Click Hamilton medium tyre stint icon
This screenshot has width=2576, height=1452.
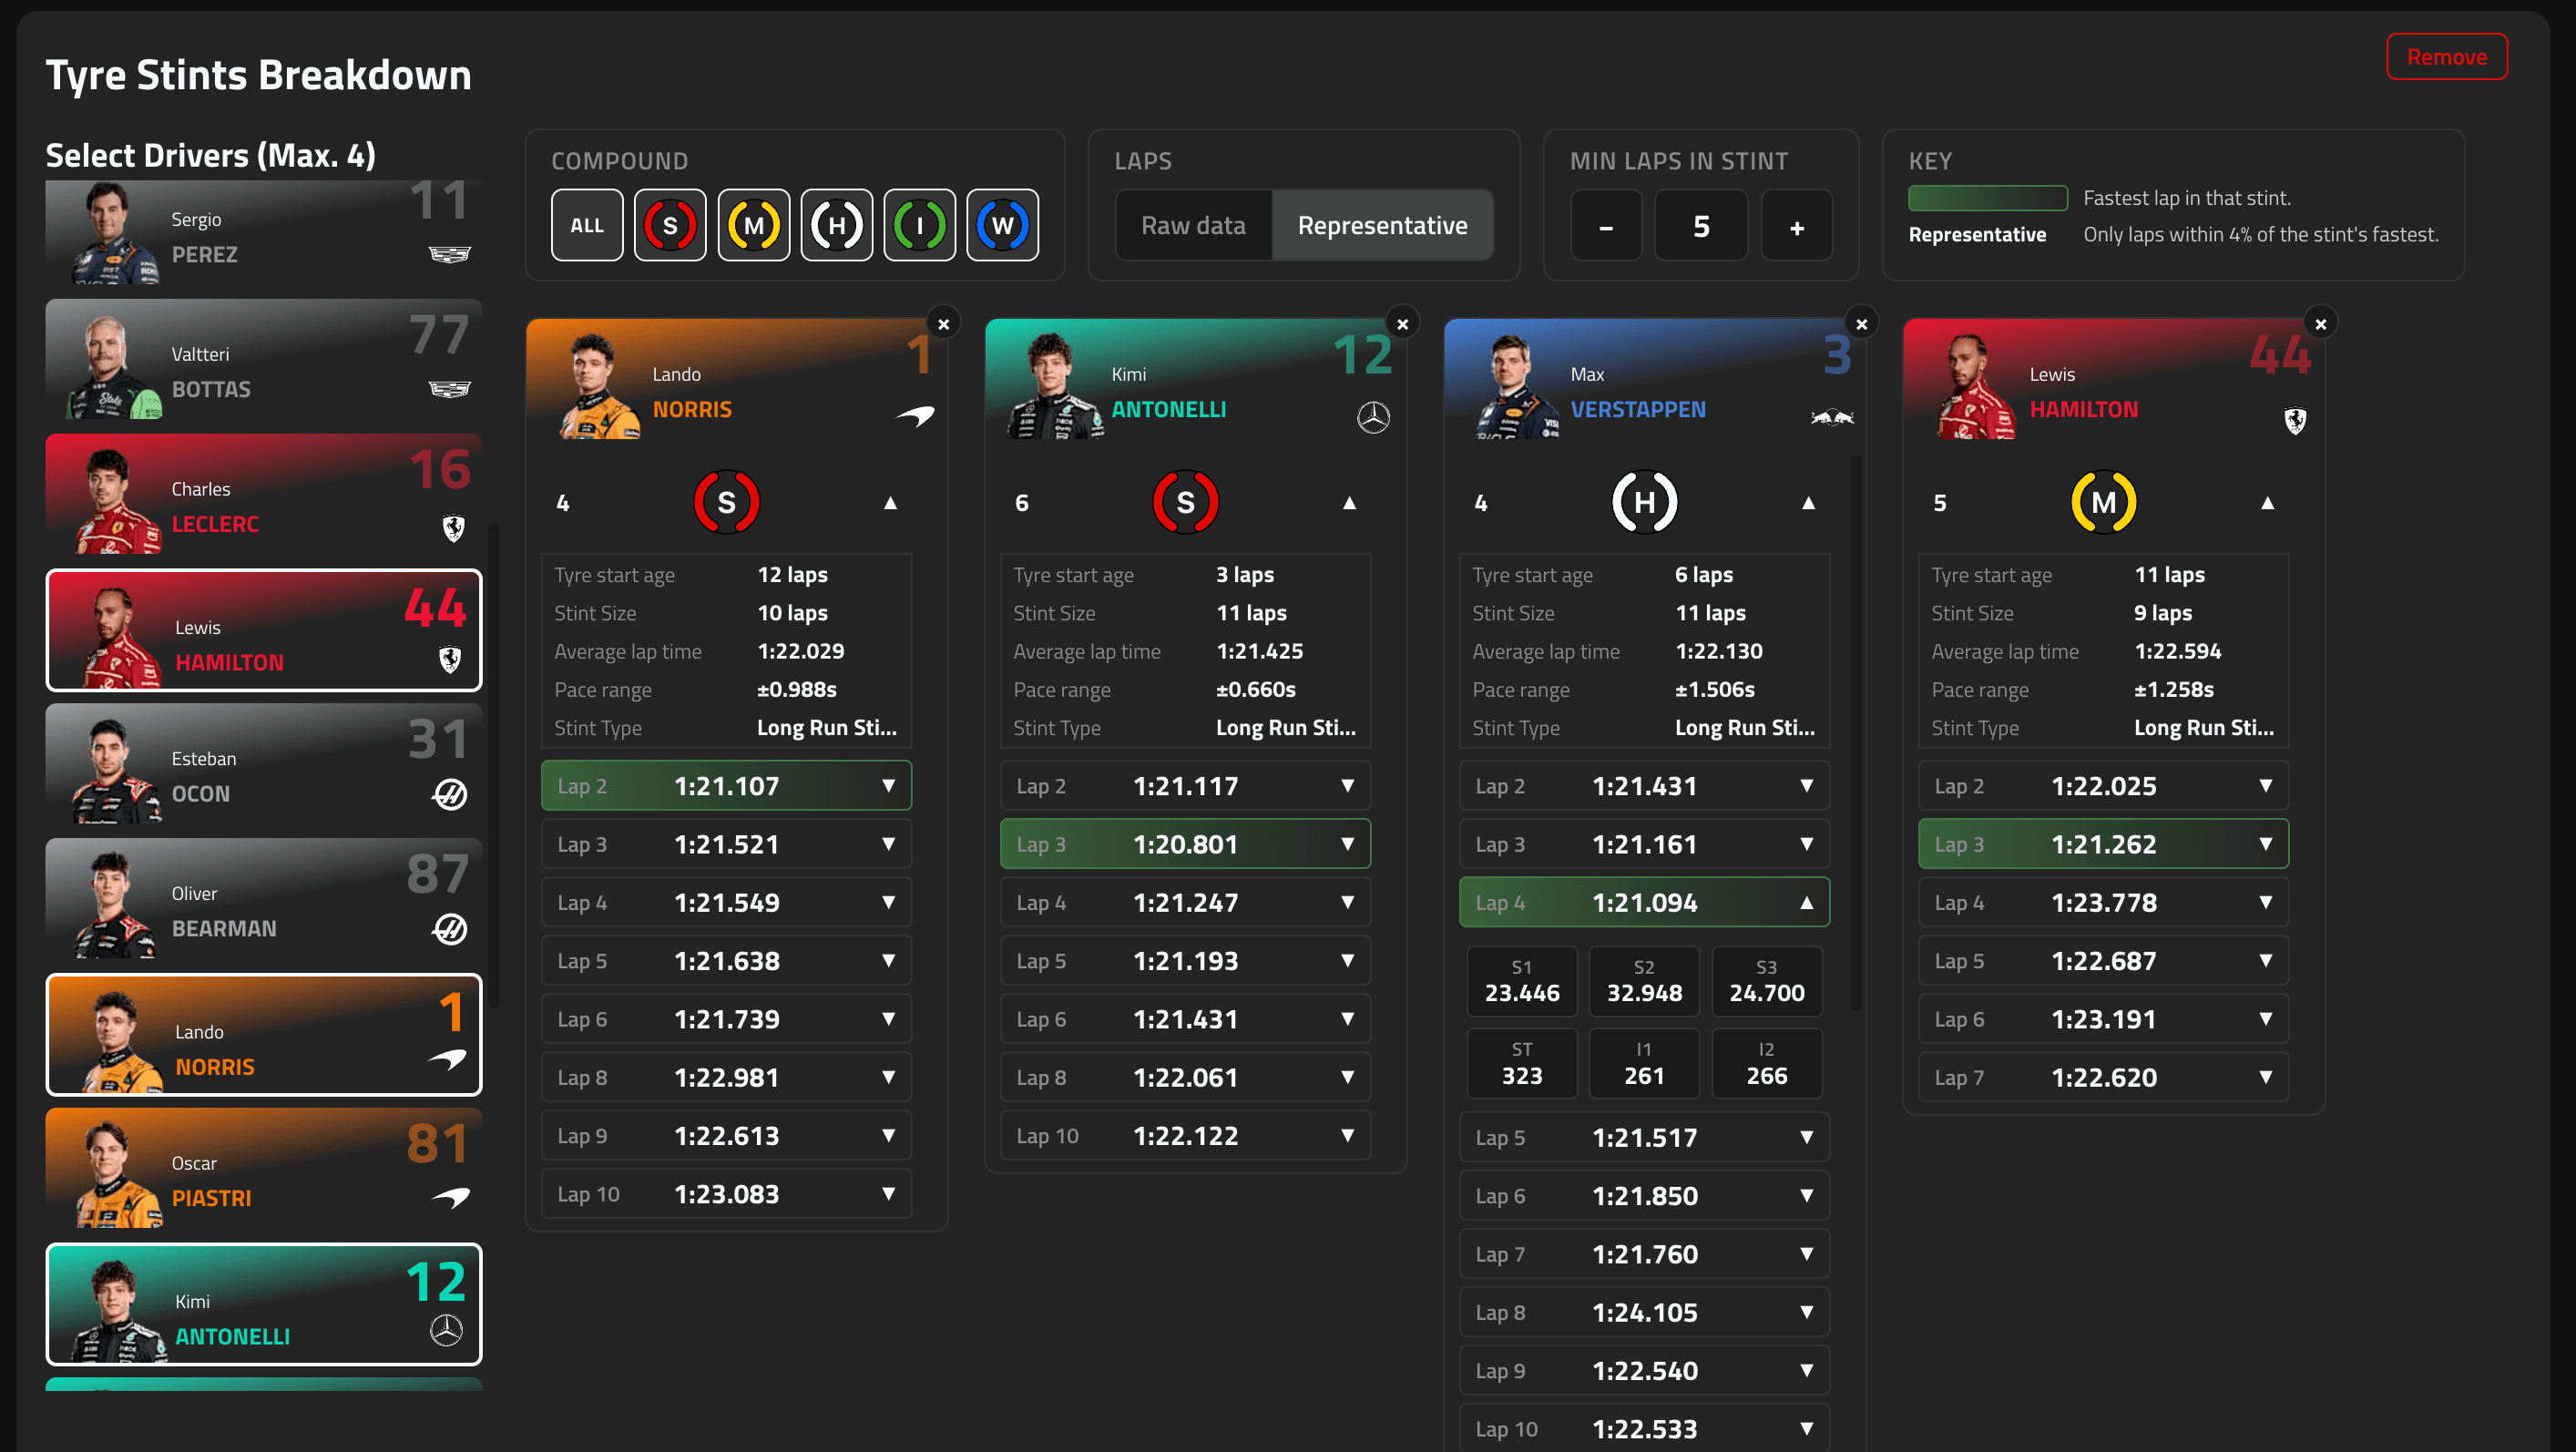click(2103, 502)
